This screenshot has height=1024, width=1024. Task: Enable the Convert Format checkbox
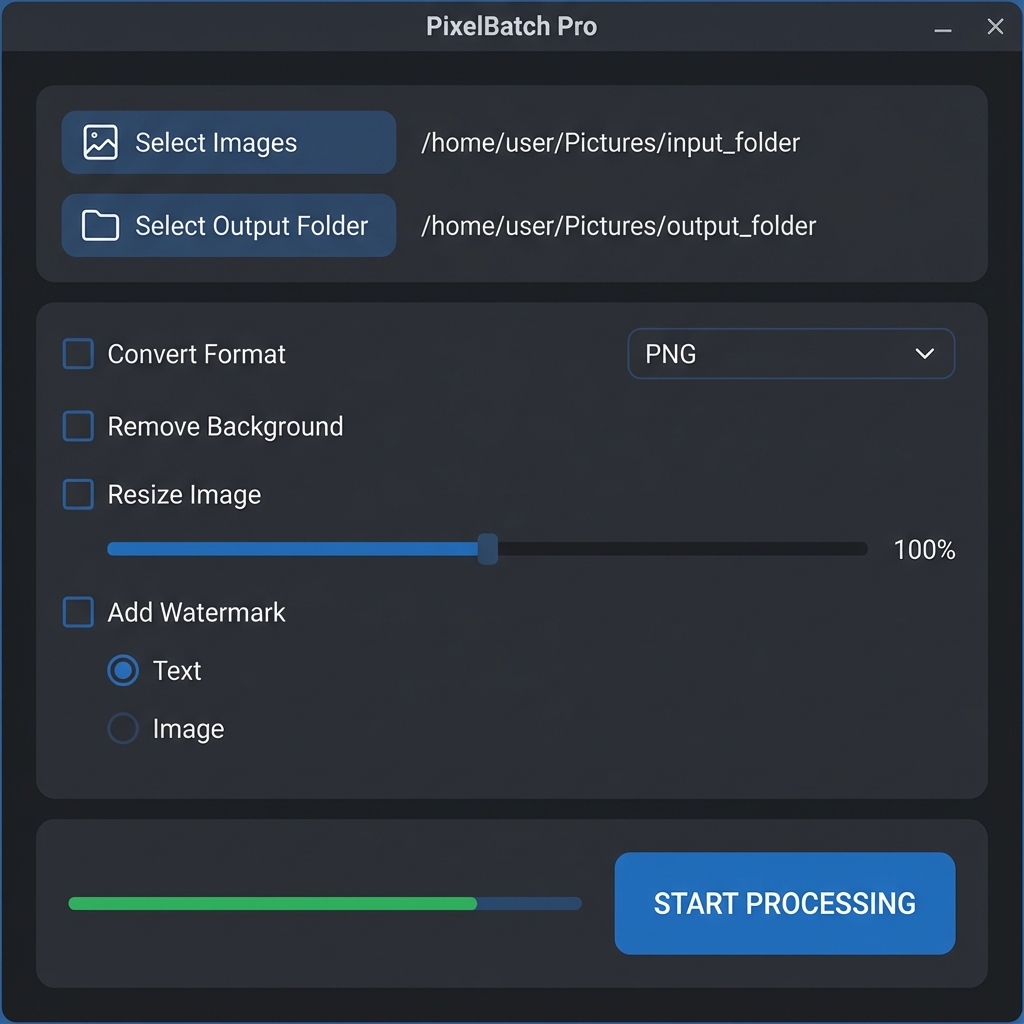pyautogui.click(x=78, y=354)
